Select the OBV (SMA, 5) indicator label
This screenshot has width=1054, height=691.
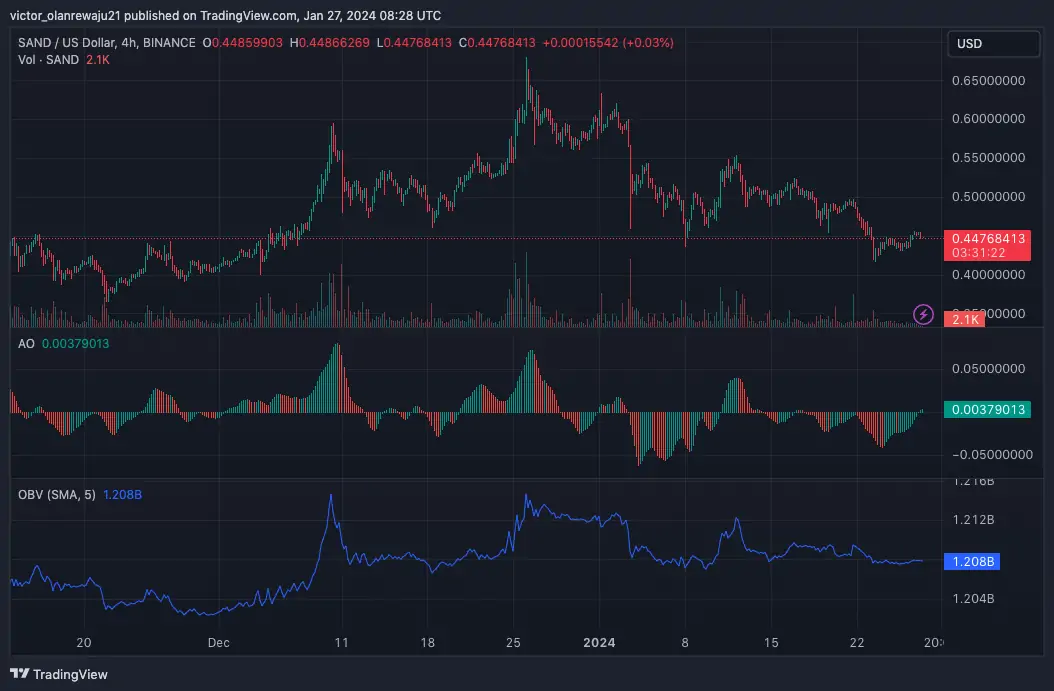(56, 495)
